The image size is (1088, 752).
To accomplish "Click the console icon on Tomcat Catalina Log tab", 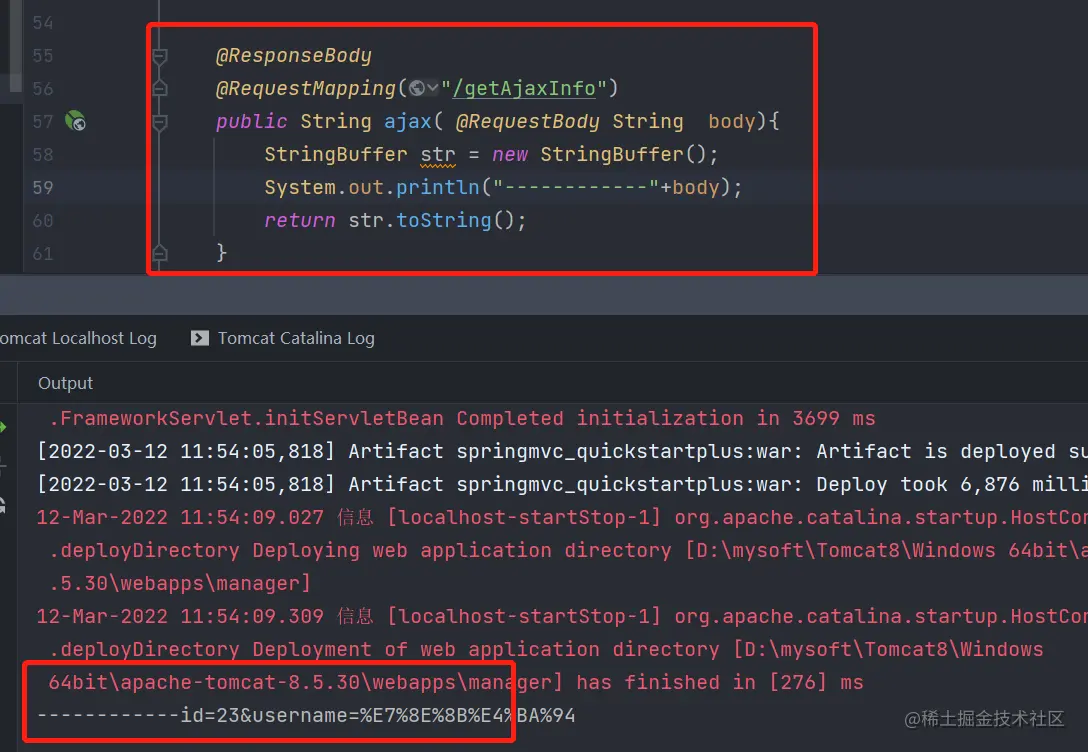I will pos(200,338).
